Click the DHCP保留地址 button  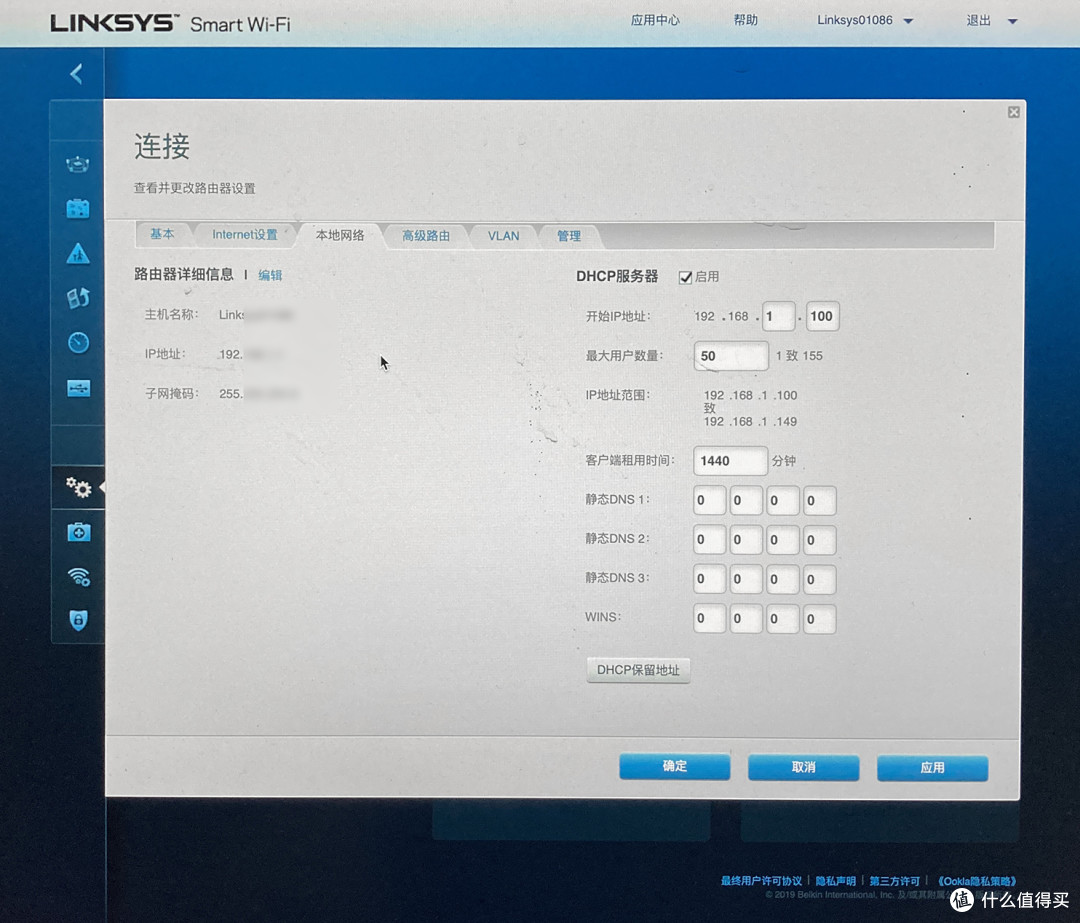click(638, 670)
